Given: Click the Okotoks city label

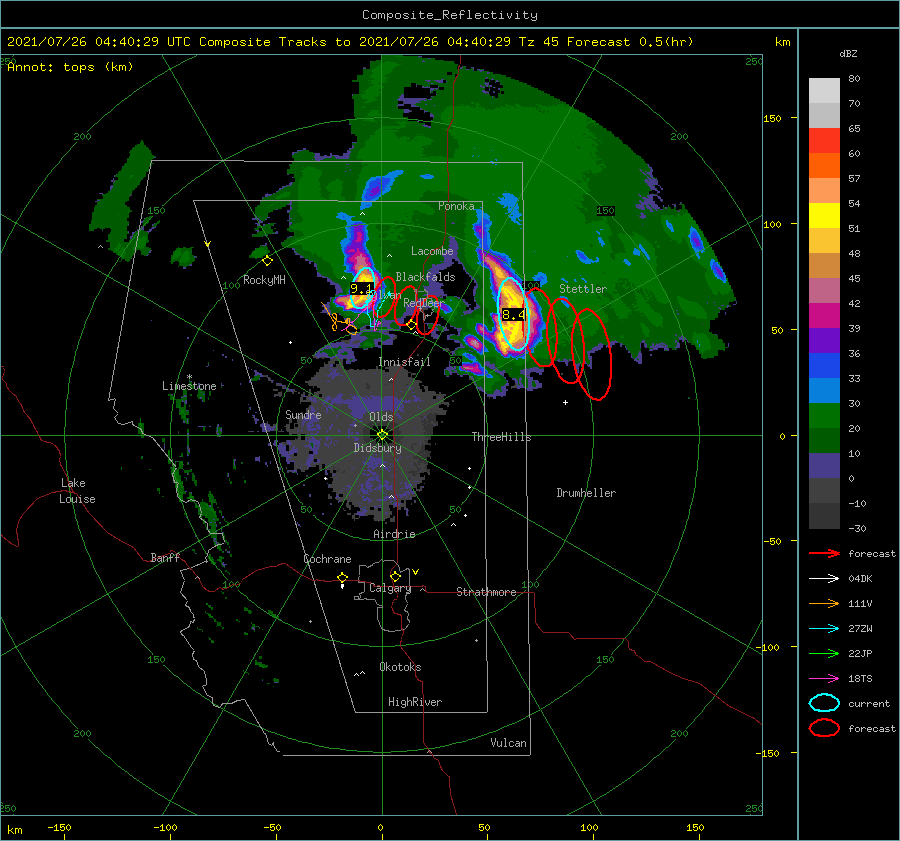Looking at the screenshot, I should click(x=400, y=667).
